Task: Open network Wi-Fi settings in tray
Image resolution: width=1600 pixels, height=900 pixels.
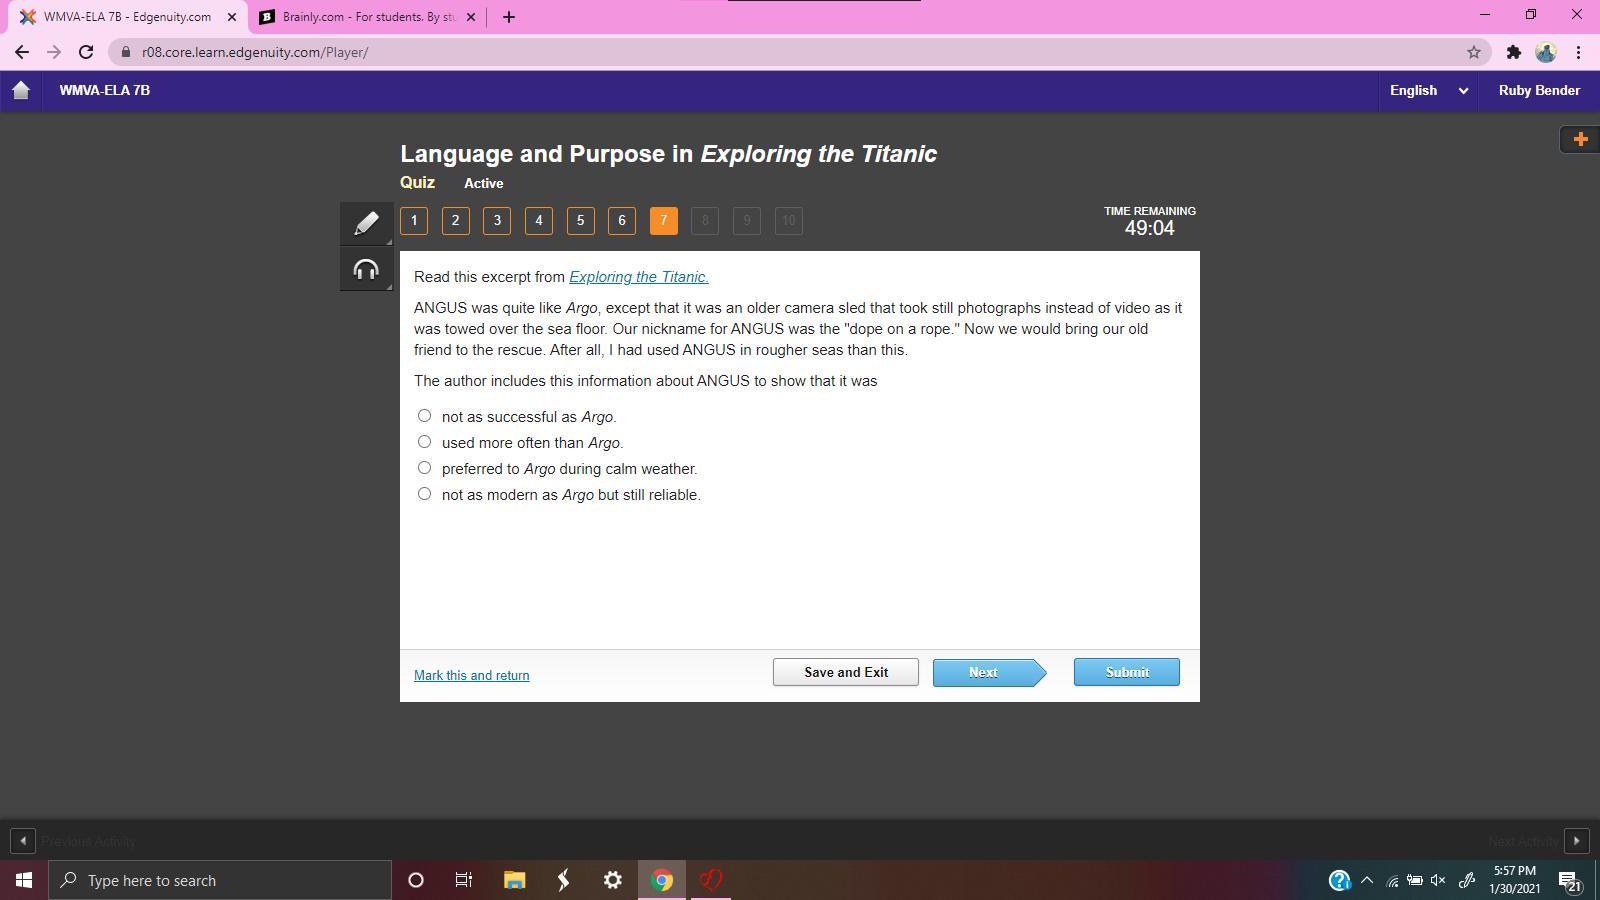Action: 1391,880
